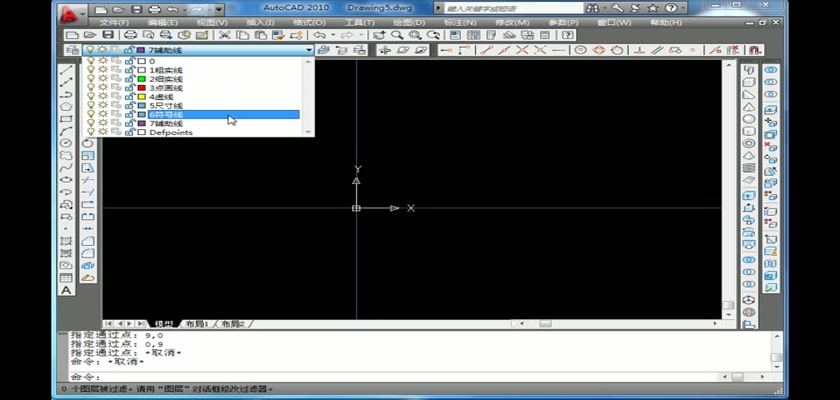840x400 pixels.
Task: Select the Ellipse draw tool
Action: tap(66, 180)
